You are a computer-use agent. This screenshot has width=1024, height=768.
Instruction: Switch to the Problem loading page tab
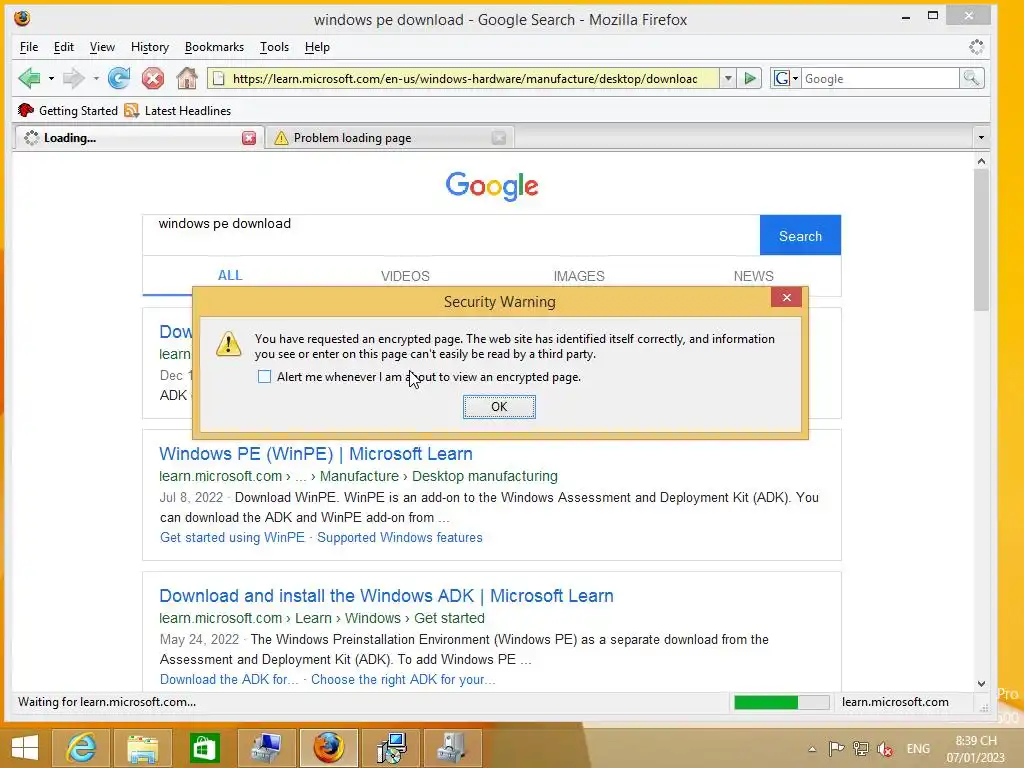[385, 138]
